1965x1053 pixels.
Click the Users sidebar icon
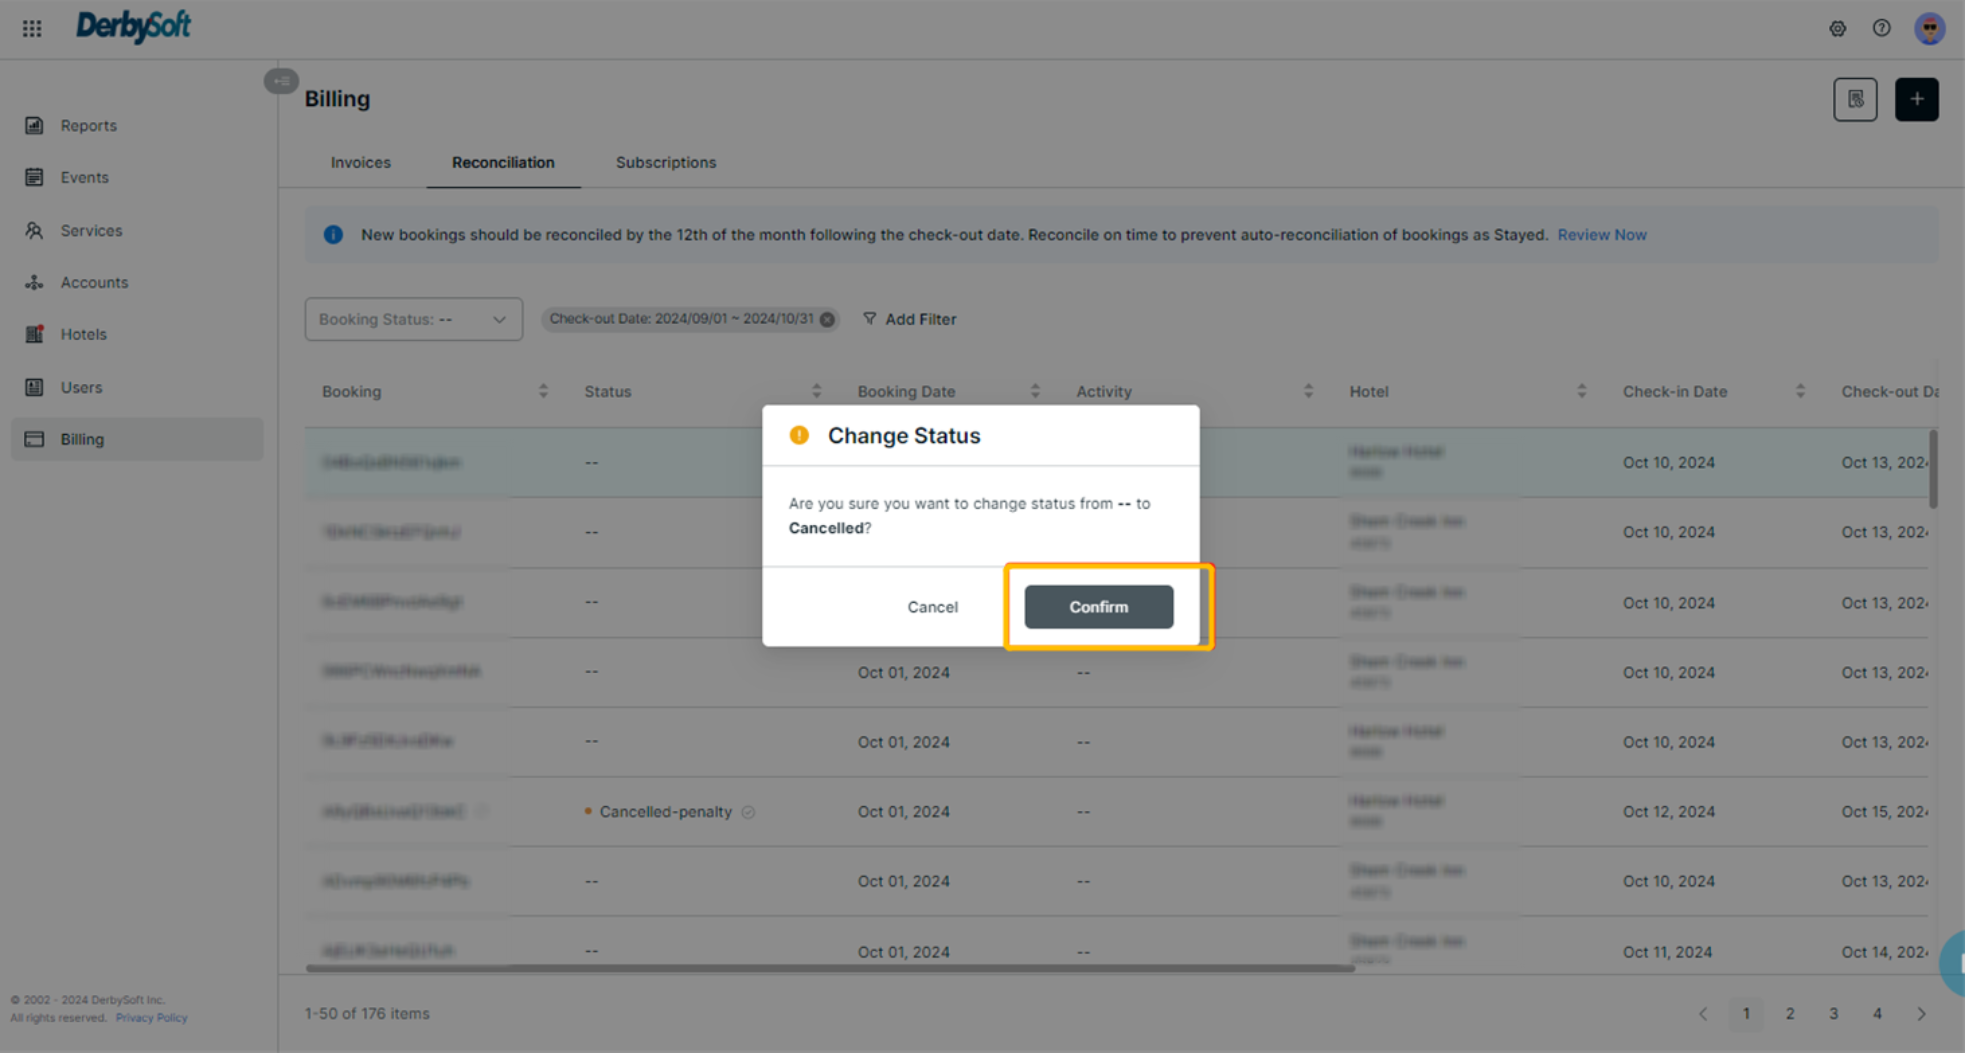pos(34,387)
